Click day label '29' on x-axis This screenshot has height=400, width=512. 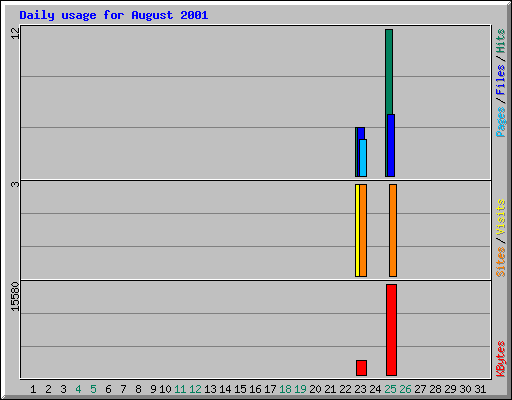pos(450,389)
